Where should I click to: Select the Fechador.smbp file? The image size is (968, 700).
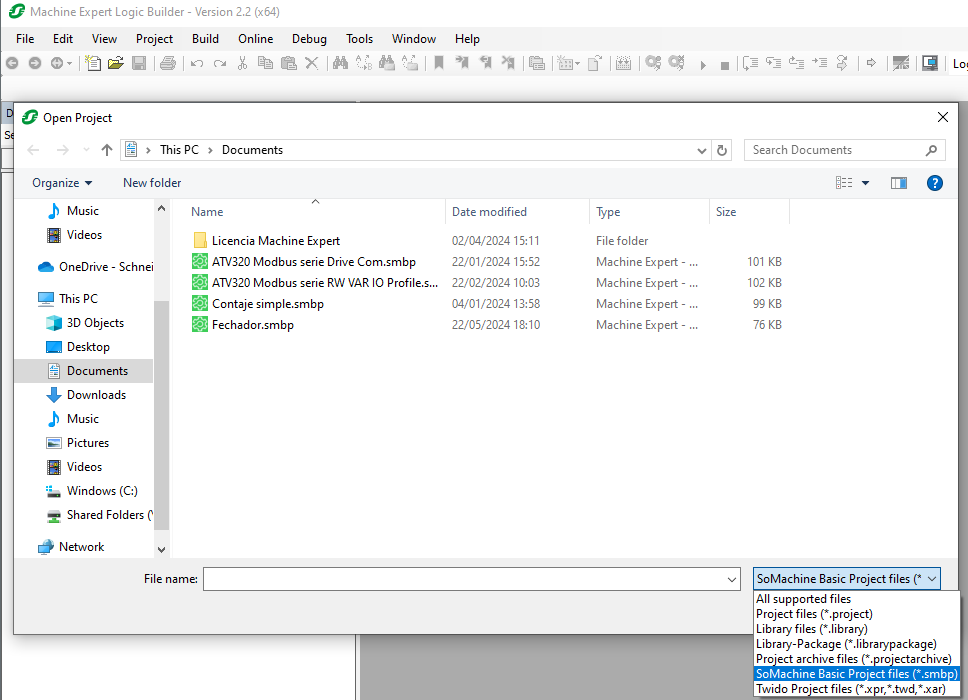point(252,325)
